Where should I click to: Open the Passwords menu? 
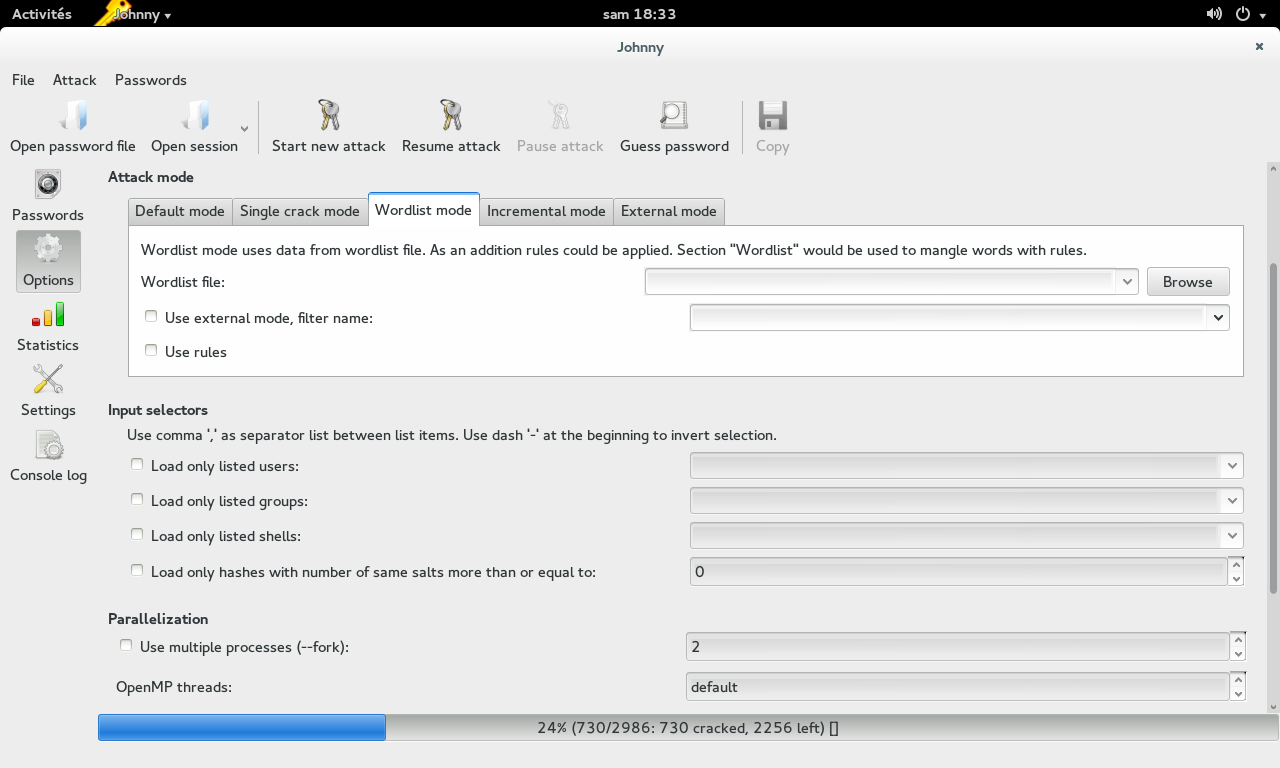151,80
